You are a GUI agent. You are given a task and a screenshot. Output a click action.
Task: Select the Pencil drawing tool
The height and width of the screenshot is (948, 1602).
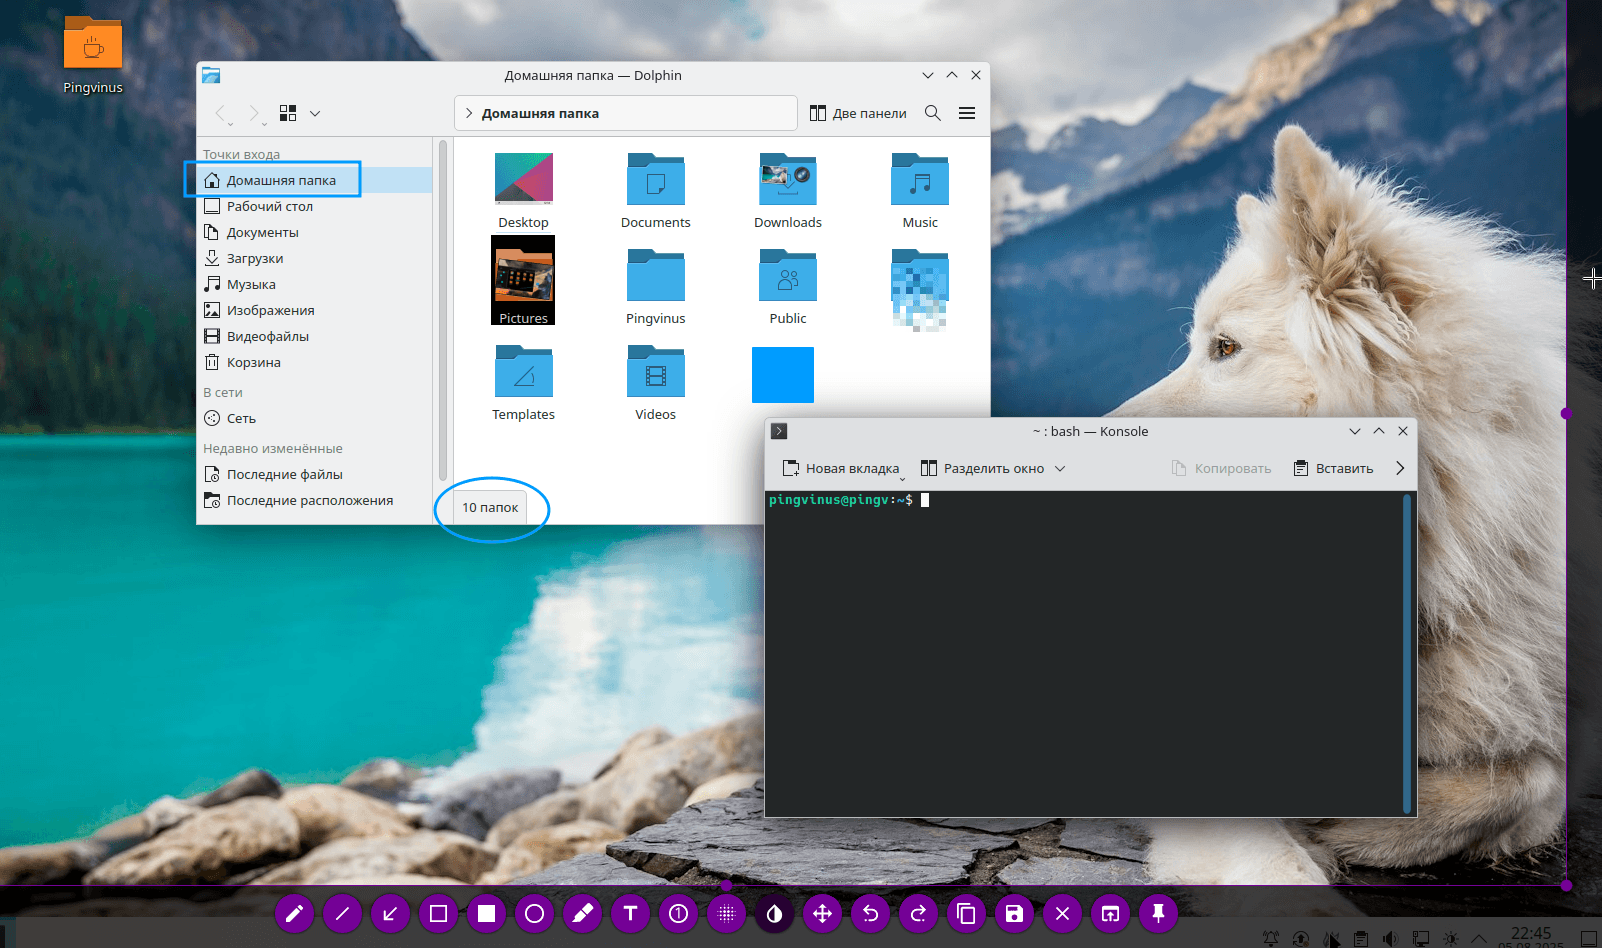[294, 913]
